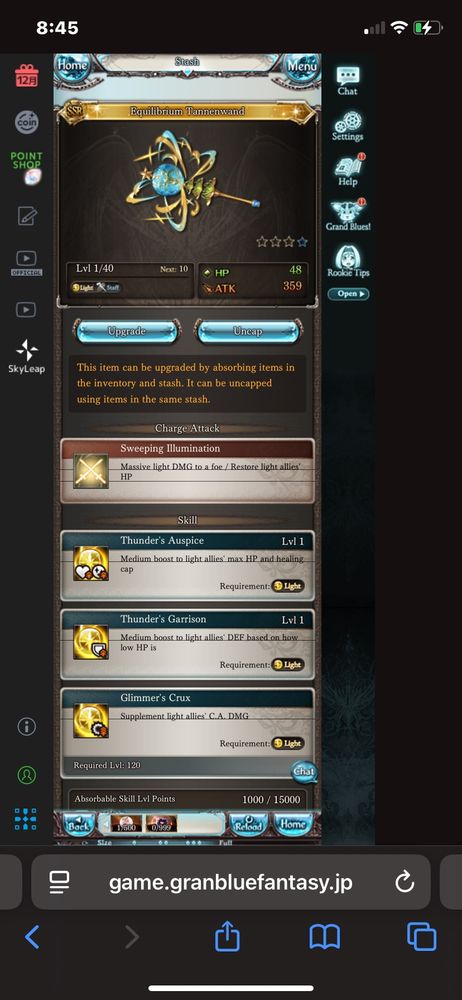Open the Menu orb at top right
Screen dimensions: 462x1000
pyautogui.click(x=301, y=66)
